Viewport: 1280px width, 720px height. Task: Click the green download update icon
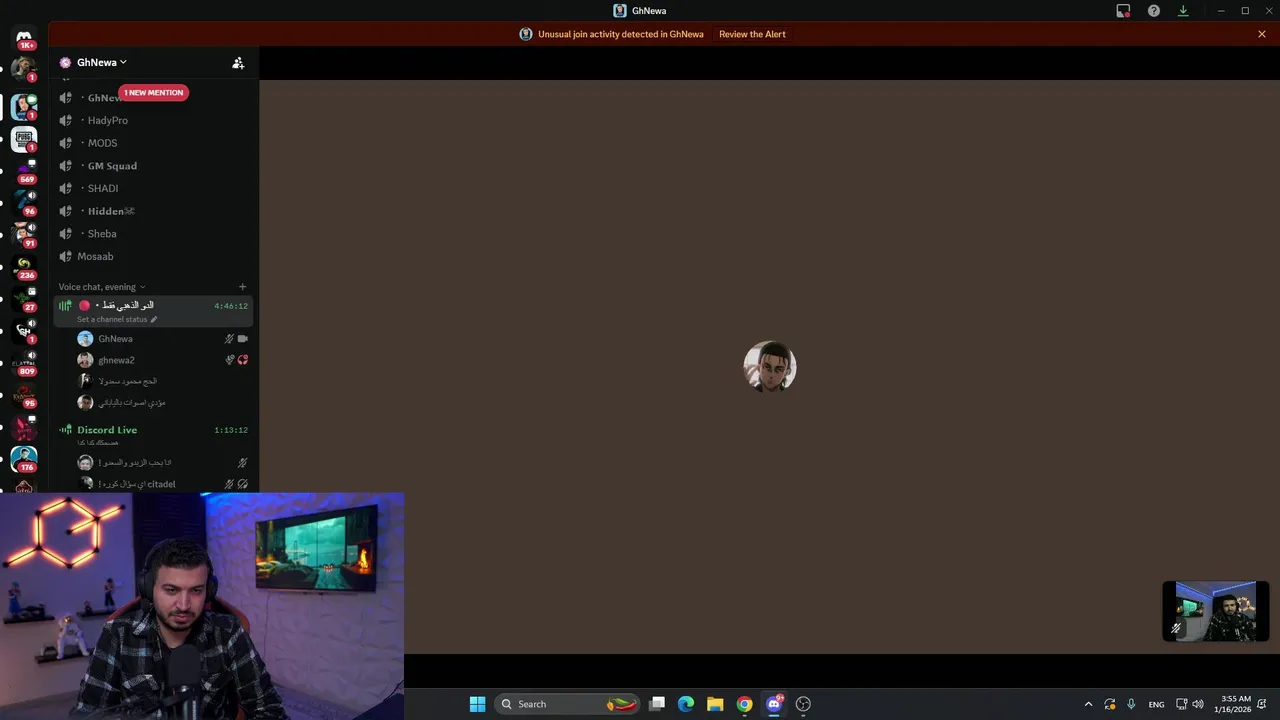tap(1183, 11)
